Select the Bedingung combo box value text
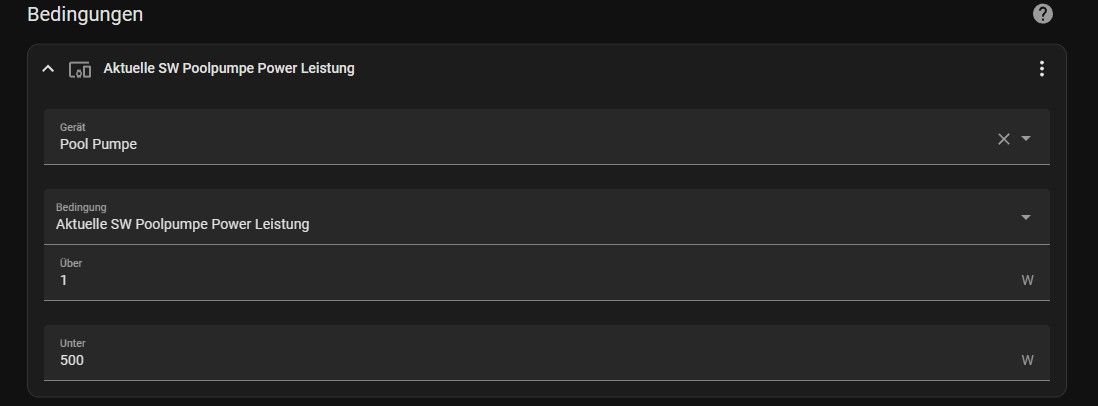 point(182,224)
